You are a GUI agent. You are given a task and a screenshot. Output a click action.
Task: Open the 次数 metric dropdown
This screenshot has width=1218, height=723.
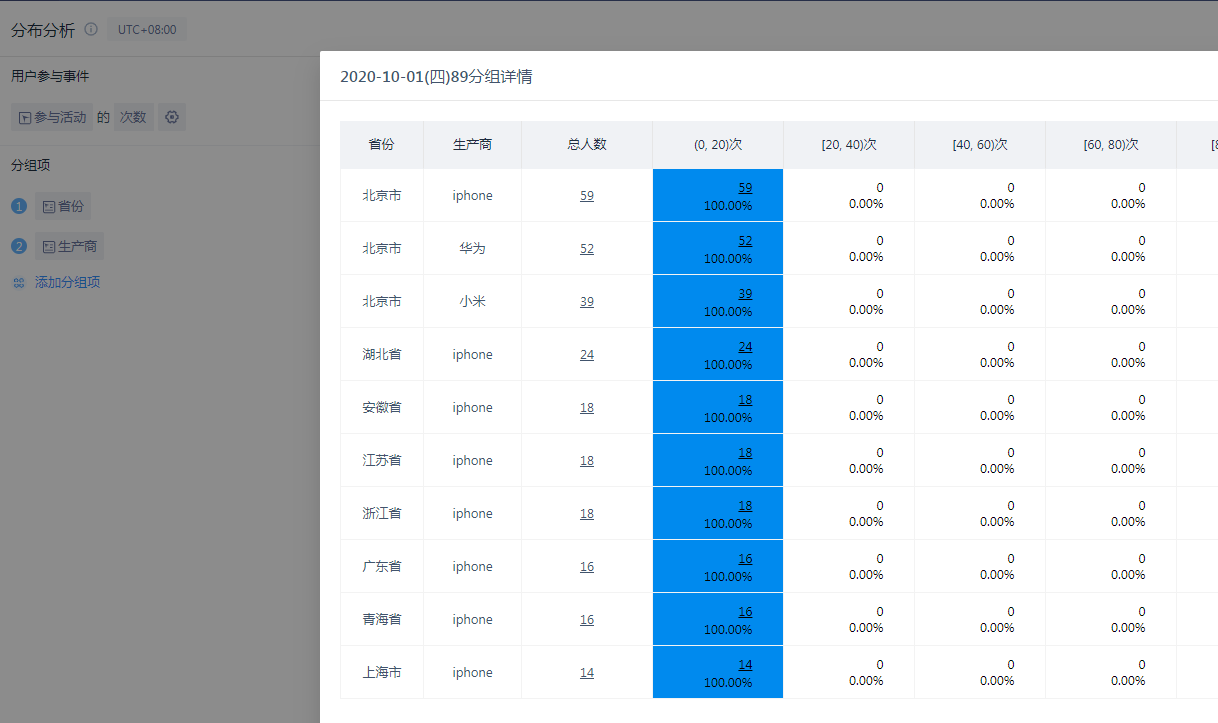coord(133,117)
